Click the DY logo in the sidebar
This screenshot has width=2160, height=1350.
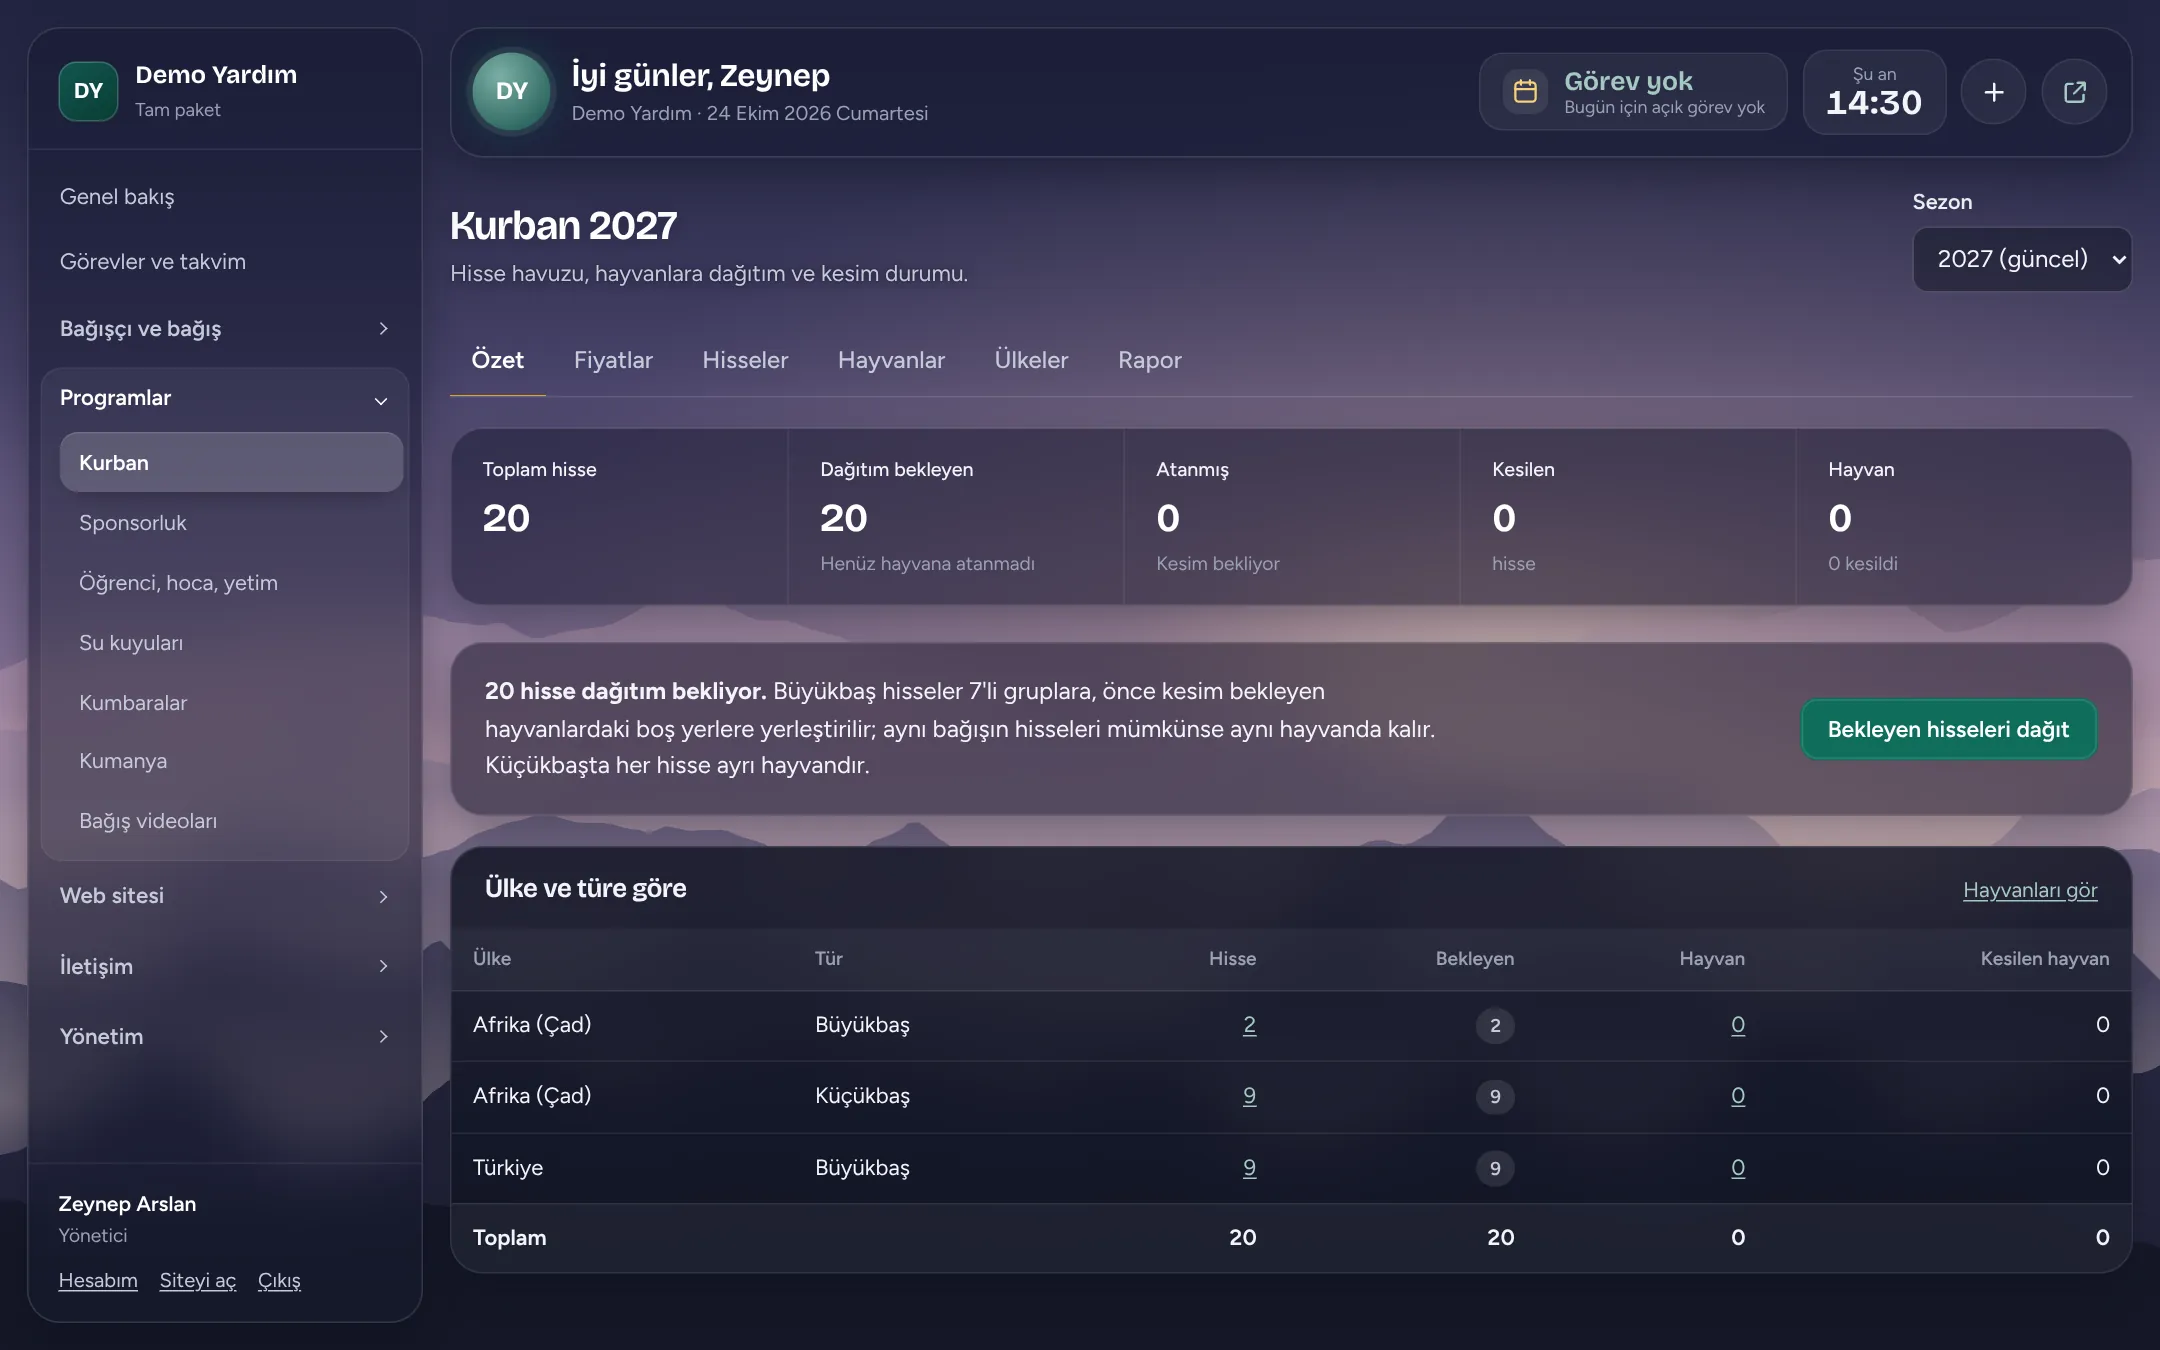tap(88, 91)
